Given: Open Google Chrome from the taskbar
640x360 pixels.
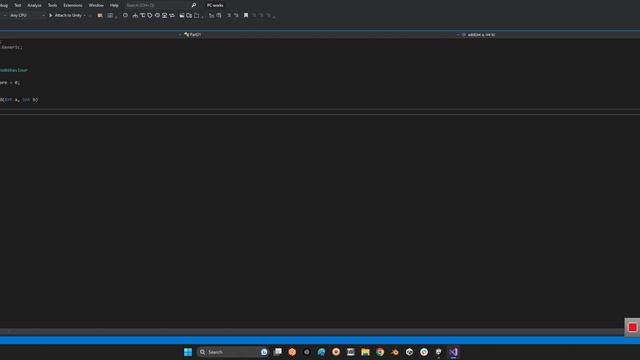Looking at the screenshot, I should pyautogui.click(x=380, y=352).
